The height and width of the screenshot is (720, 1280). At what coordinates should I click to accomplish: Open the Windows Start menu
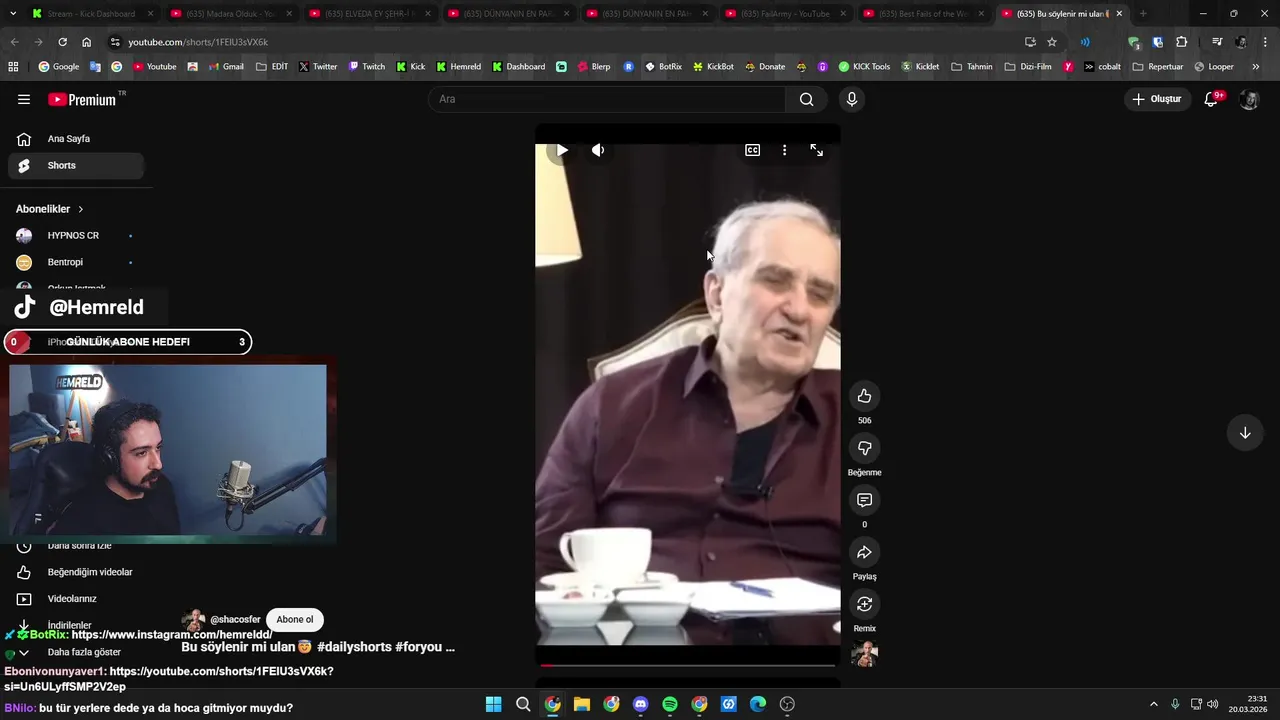click(x=493, y=704)
